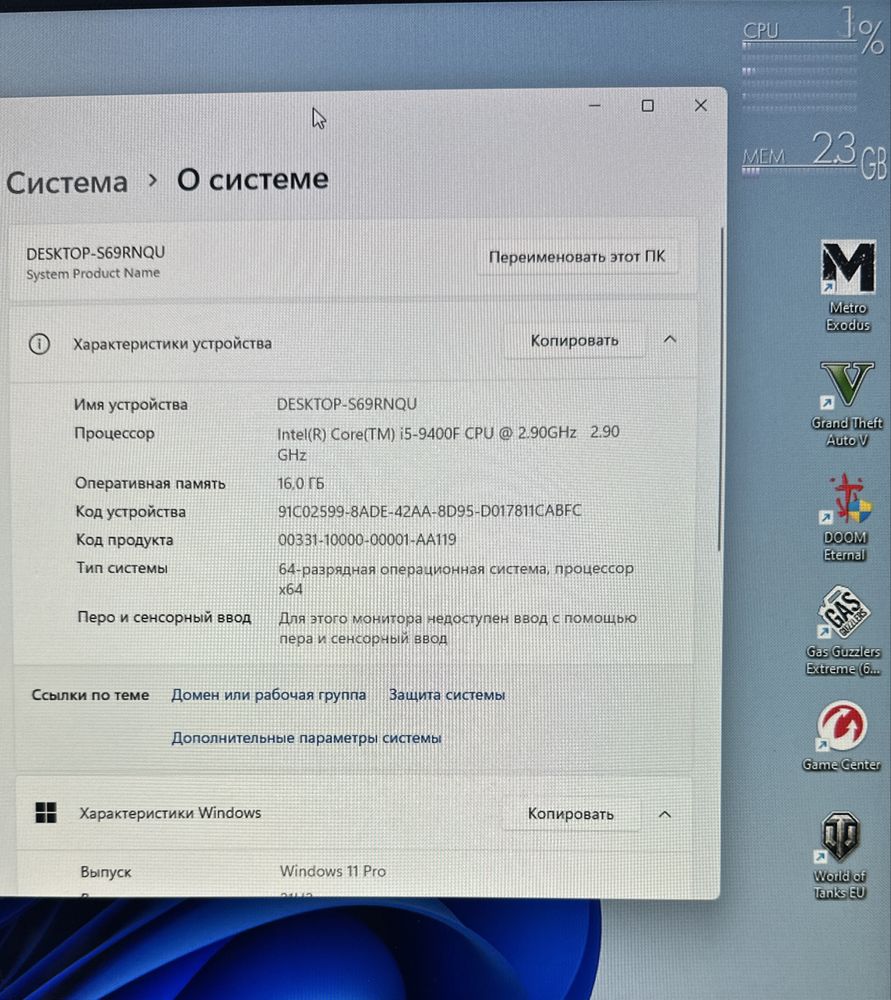Click the Перо и сенсорный ввод label
The width and height of the screenshot is (891, 1000).
(164, 617)
